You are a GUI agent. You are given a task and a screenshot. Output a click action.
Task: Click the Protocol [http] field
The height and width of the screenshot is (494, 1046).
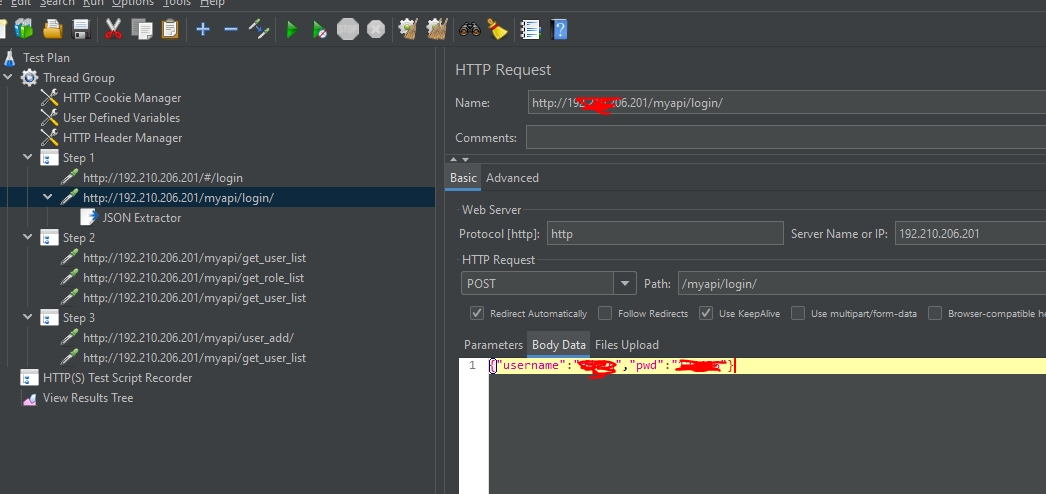point(665,234)
